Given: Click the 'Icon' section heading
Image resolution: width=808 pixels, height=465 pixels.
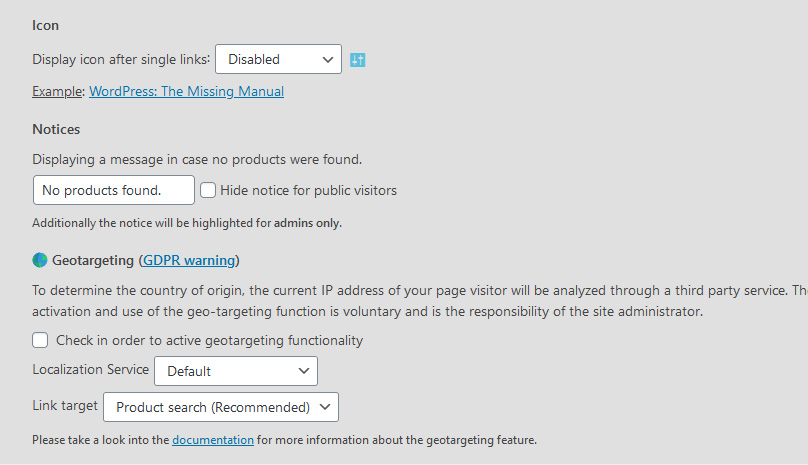Looking at the screenshot, I should coord(45,24).
